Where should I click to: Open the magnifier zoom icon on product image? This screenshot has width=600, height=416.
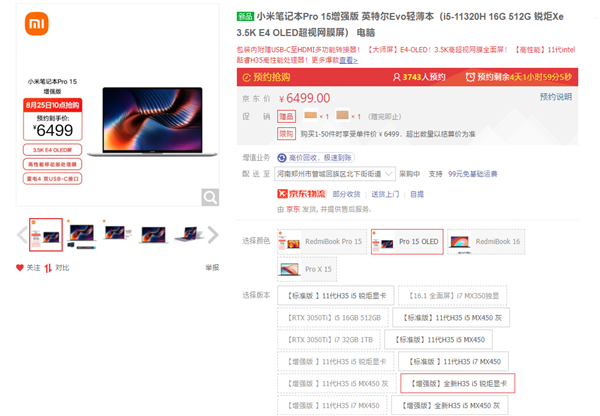210,197
